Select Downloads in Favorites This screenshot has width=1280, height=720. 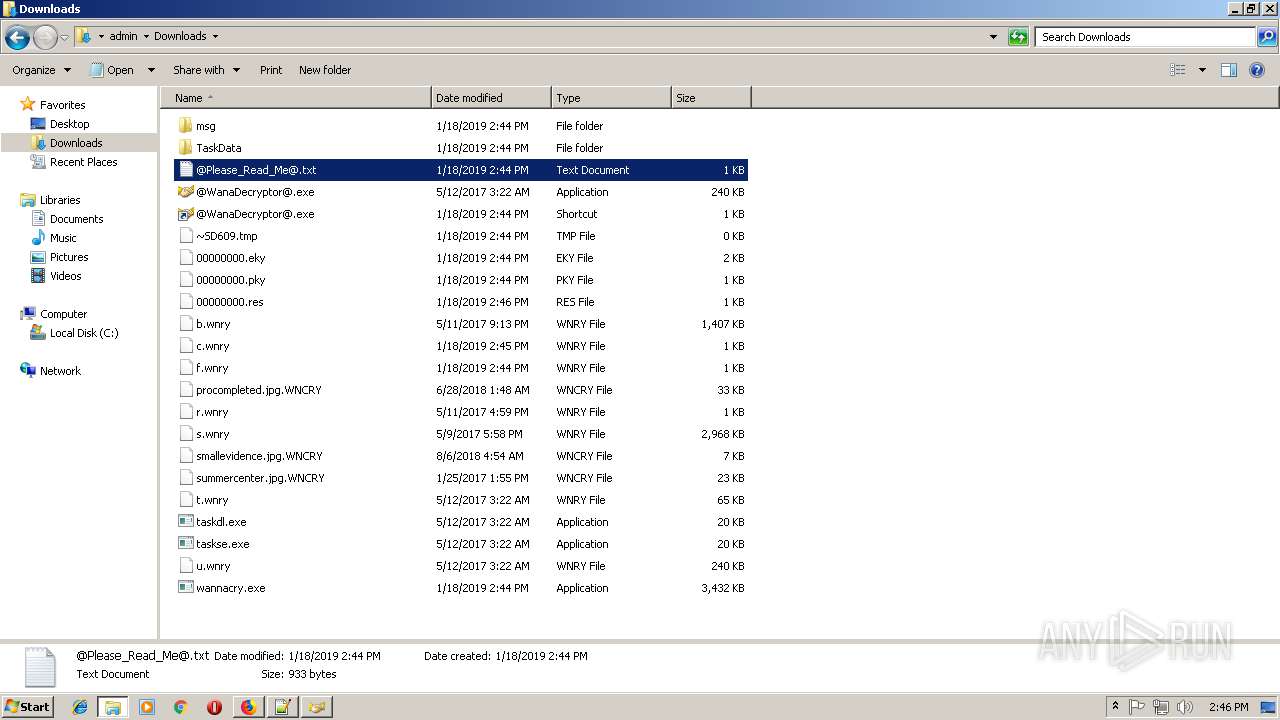click(x=76, y=143)
